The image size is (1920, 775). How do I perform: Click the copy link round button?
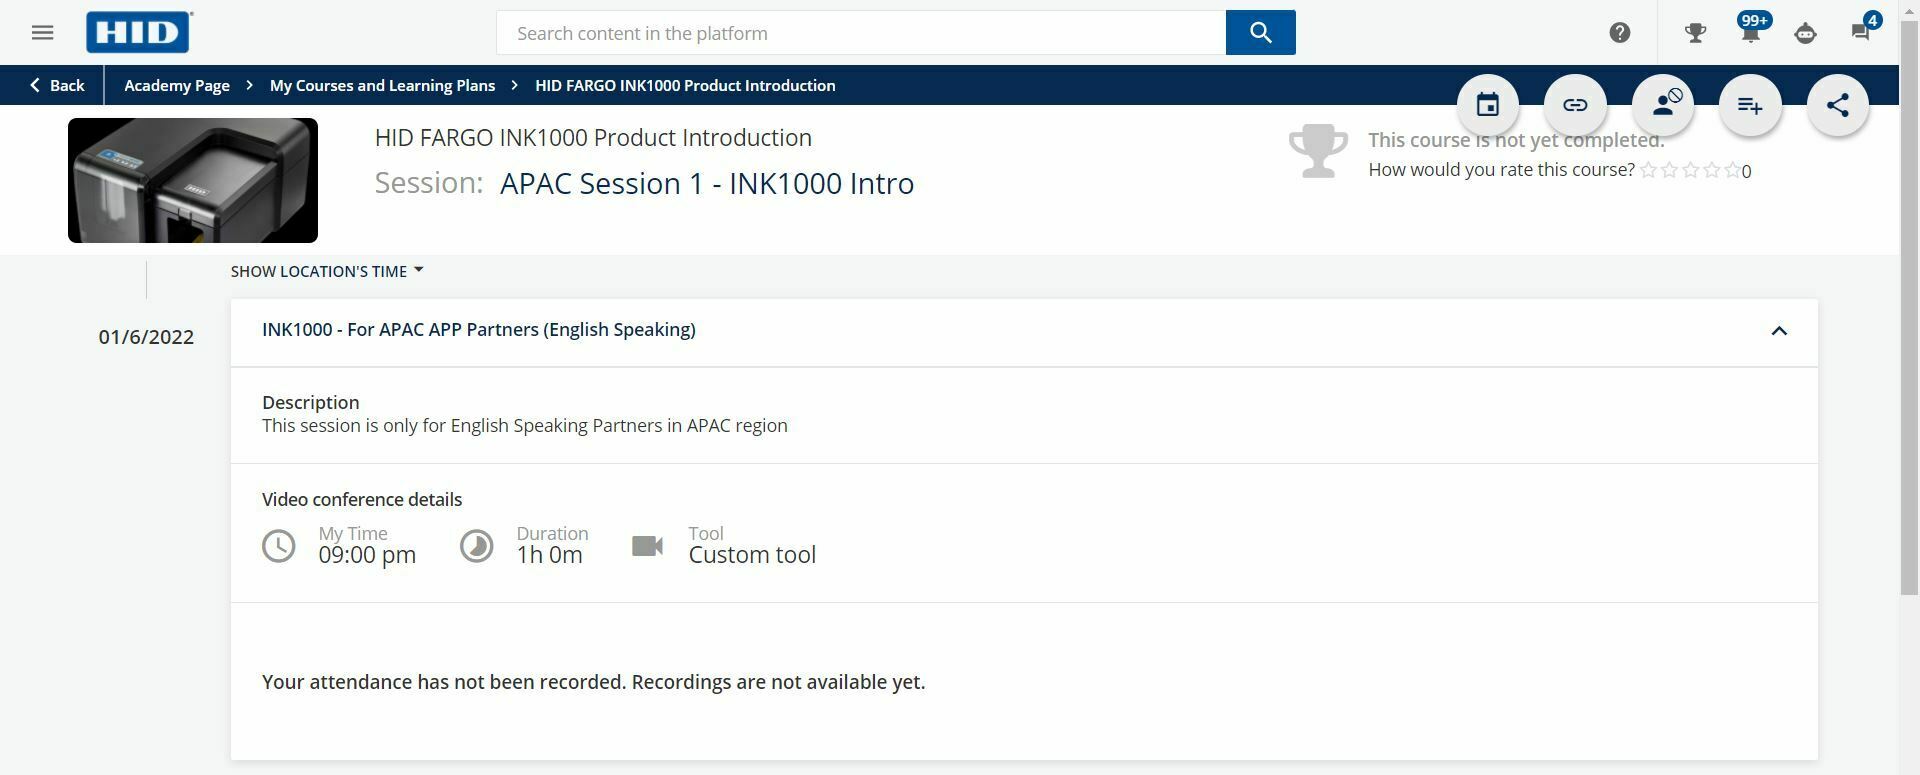tap(1575, 105)
